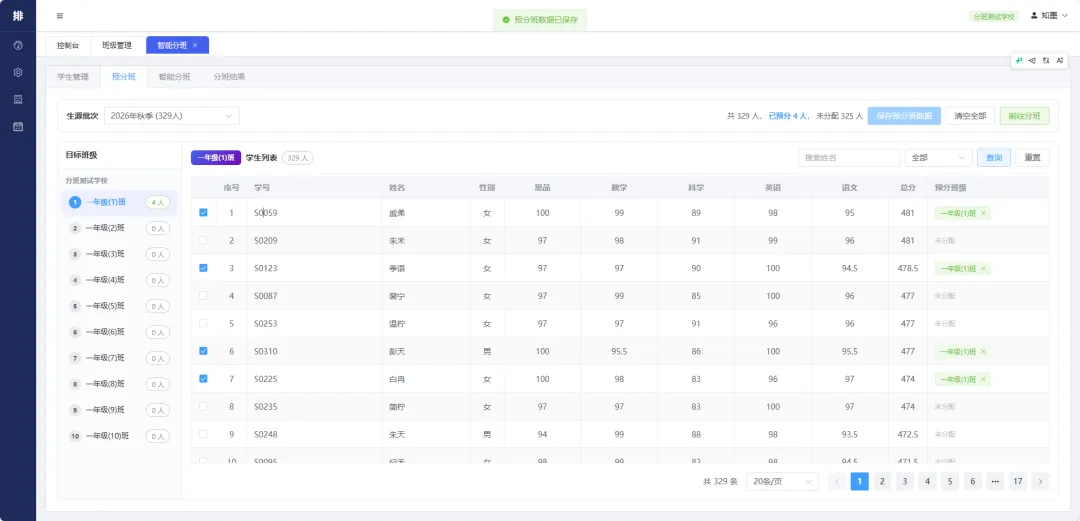Check the checkbox for student S0087
The width and height of the screenshot is (1080, 521).
pyautogui.click(x=203, y=296)
